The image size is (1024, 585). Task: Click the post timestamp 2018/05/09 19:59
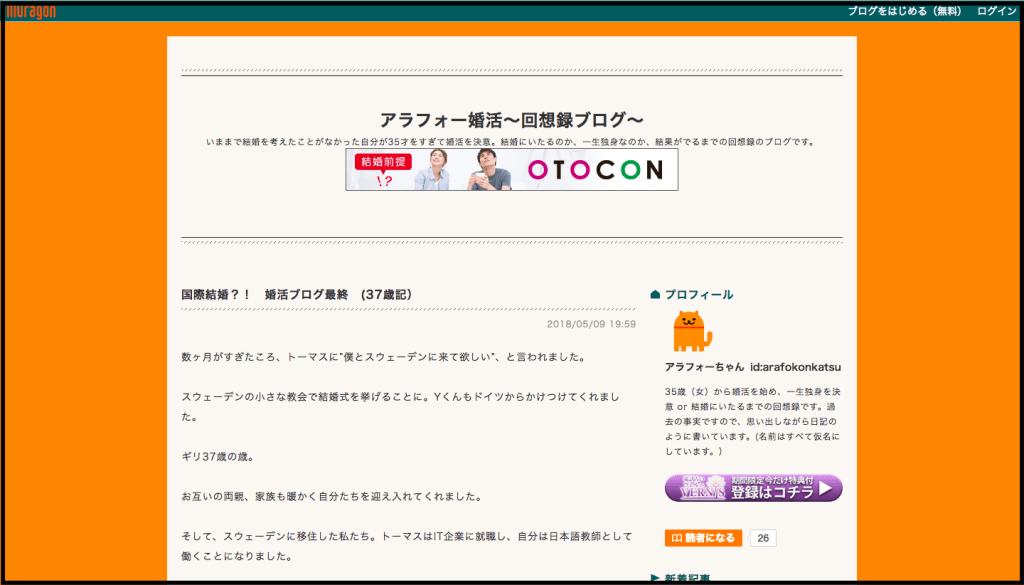[x=591, y=324]
